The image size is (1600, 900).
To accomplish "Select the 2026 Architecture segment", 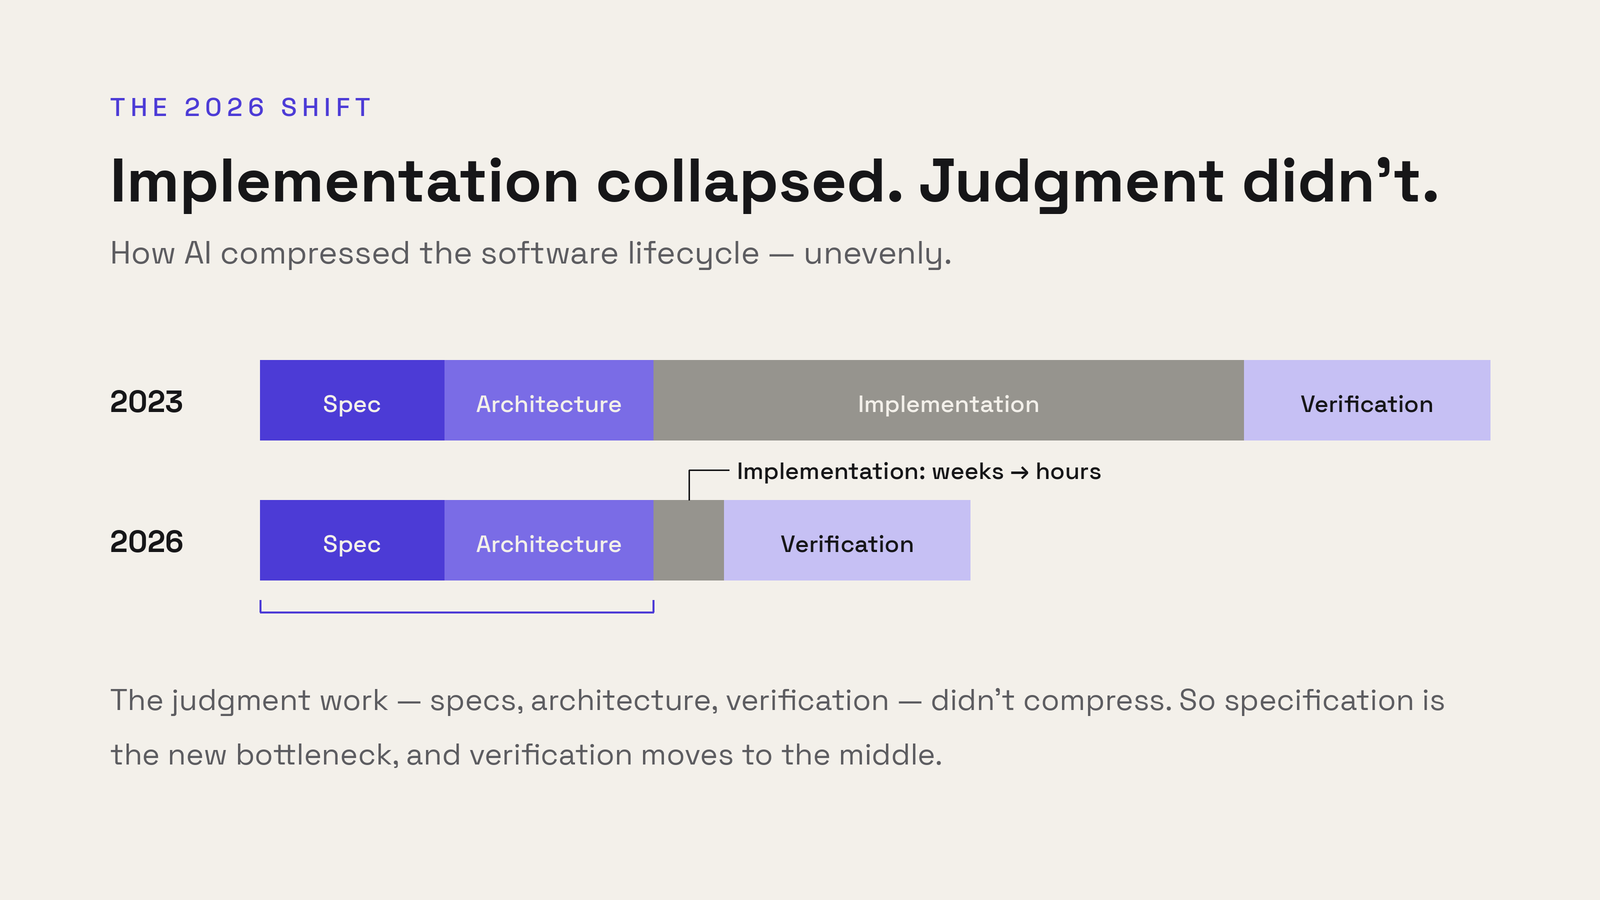I will pyautogui.click(x=549, y=540).
